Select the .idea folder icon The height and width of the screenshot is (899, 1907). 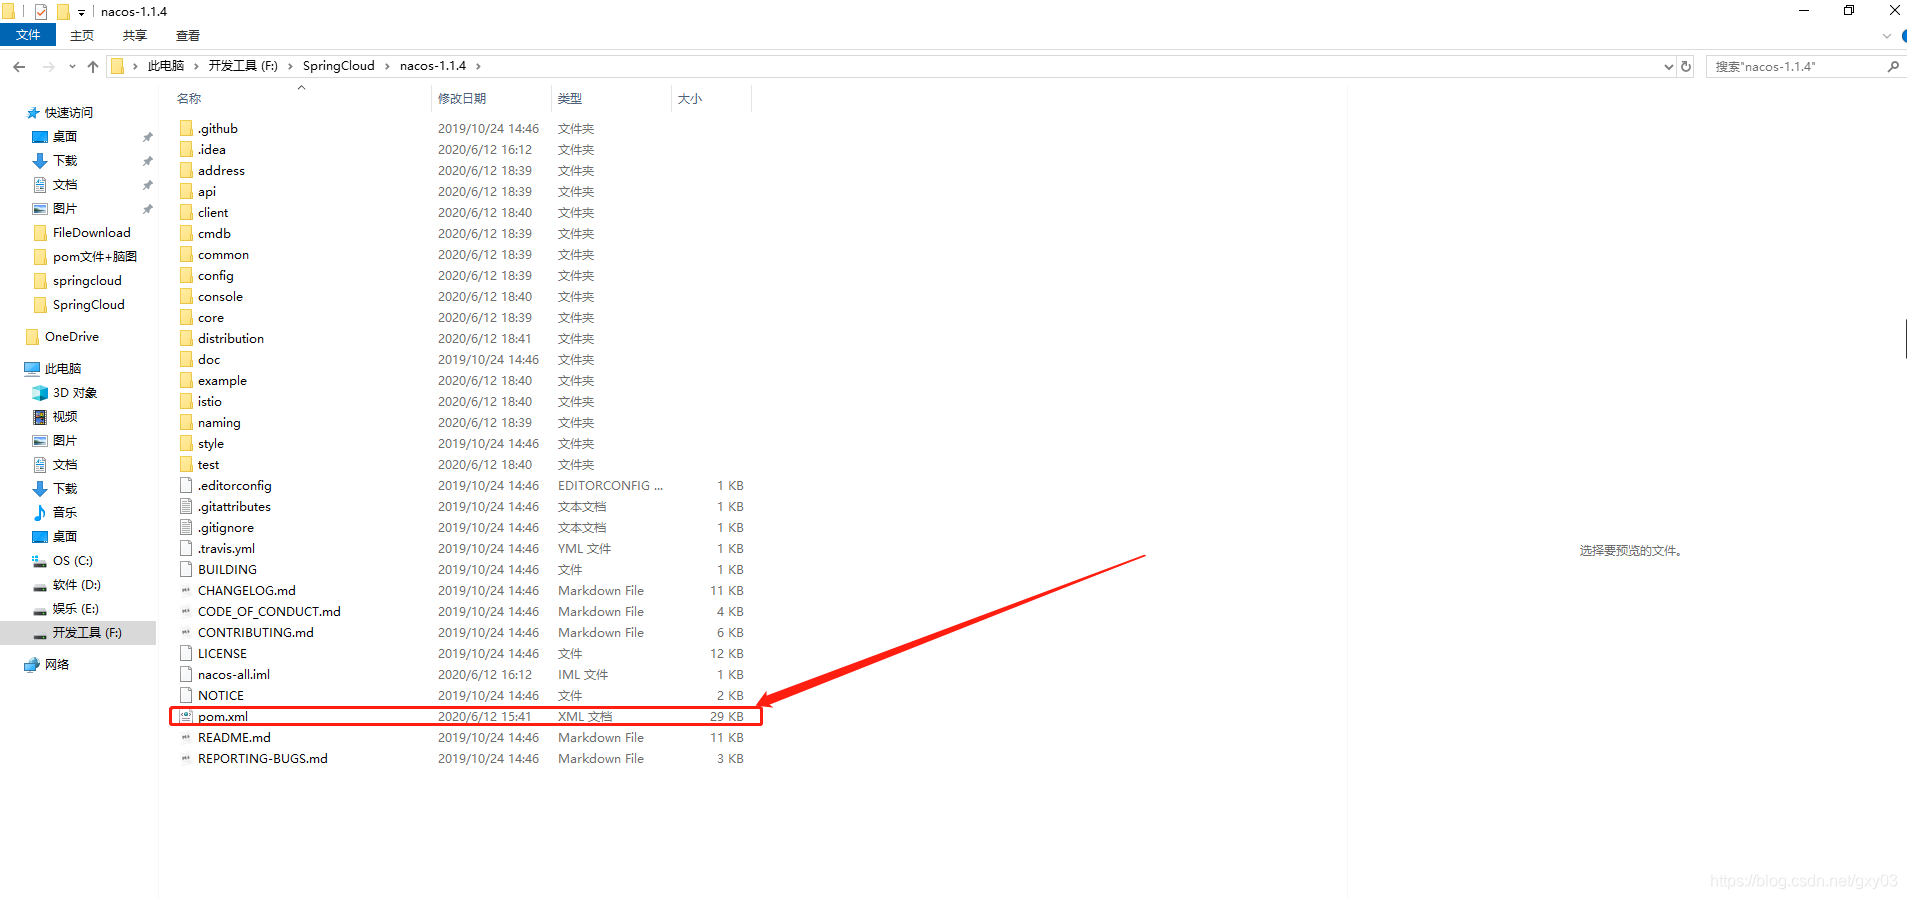pos(186,149)
